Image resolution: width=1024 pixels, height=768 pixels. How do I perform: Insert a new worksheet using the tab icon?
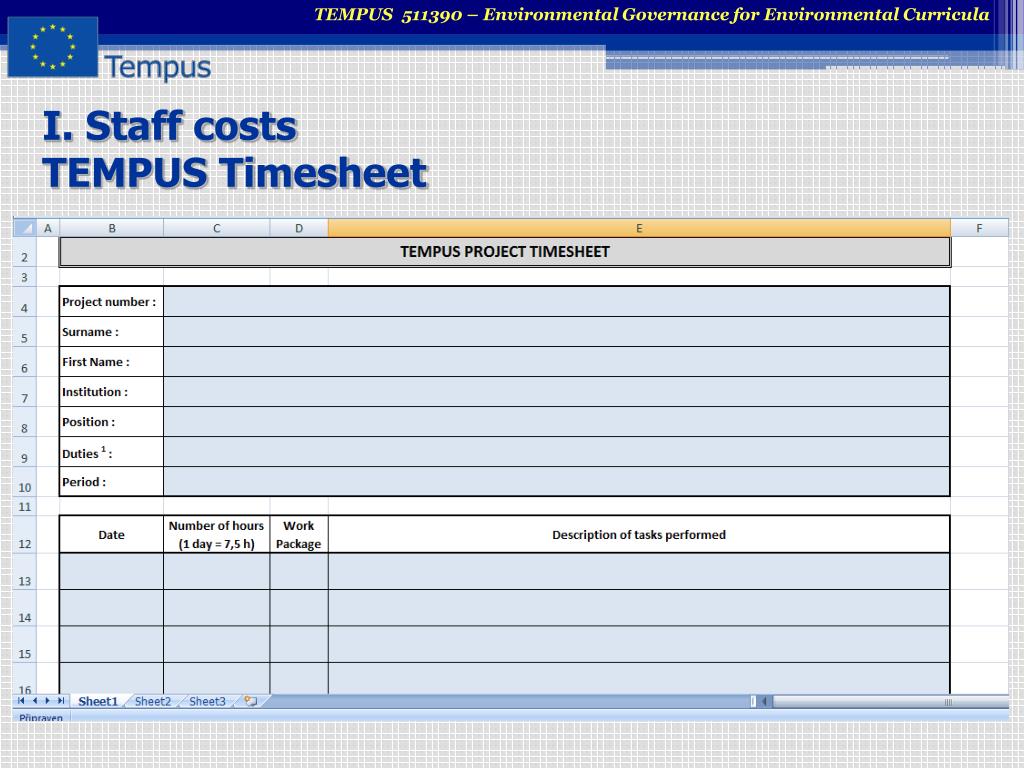pyautogui.click(x=251, y=701)
